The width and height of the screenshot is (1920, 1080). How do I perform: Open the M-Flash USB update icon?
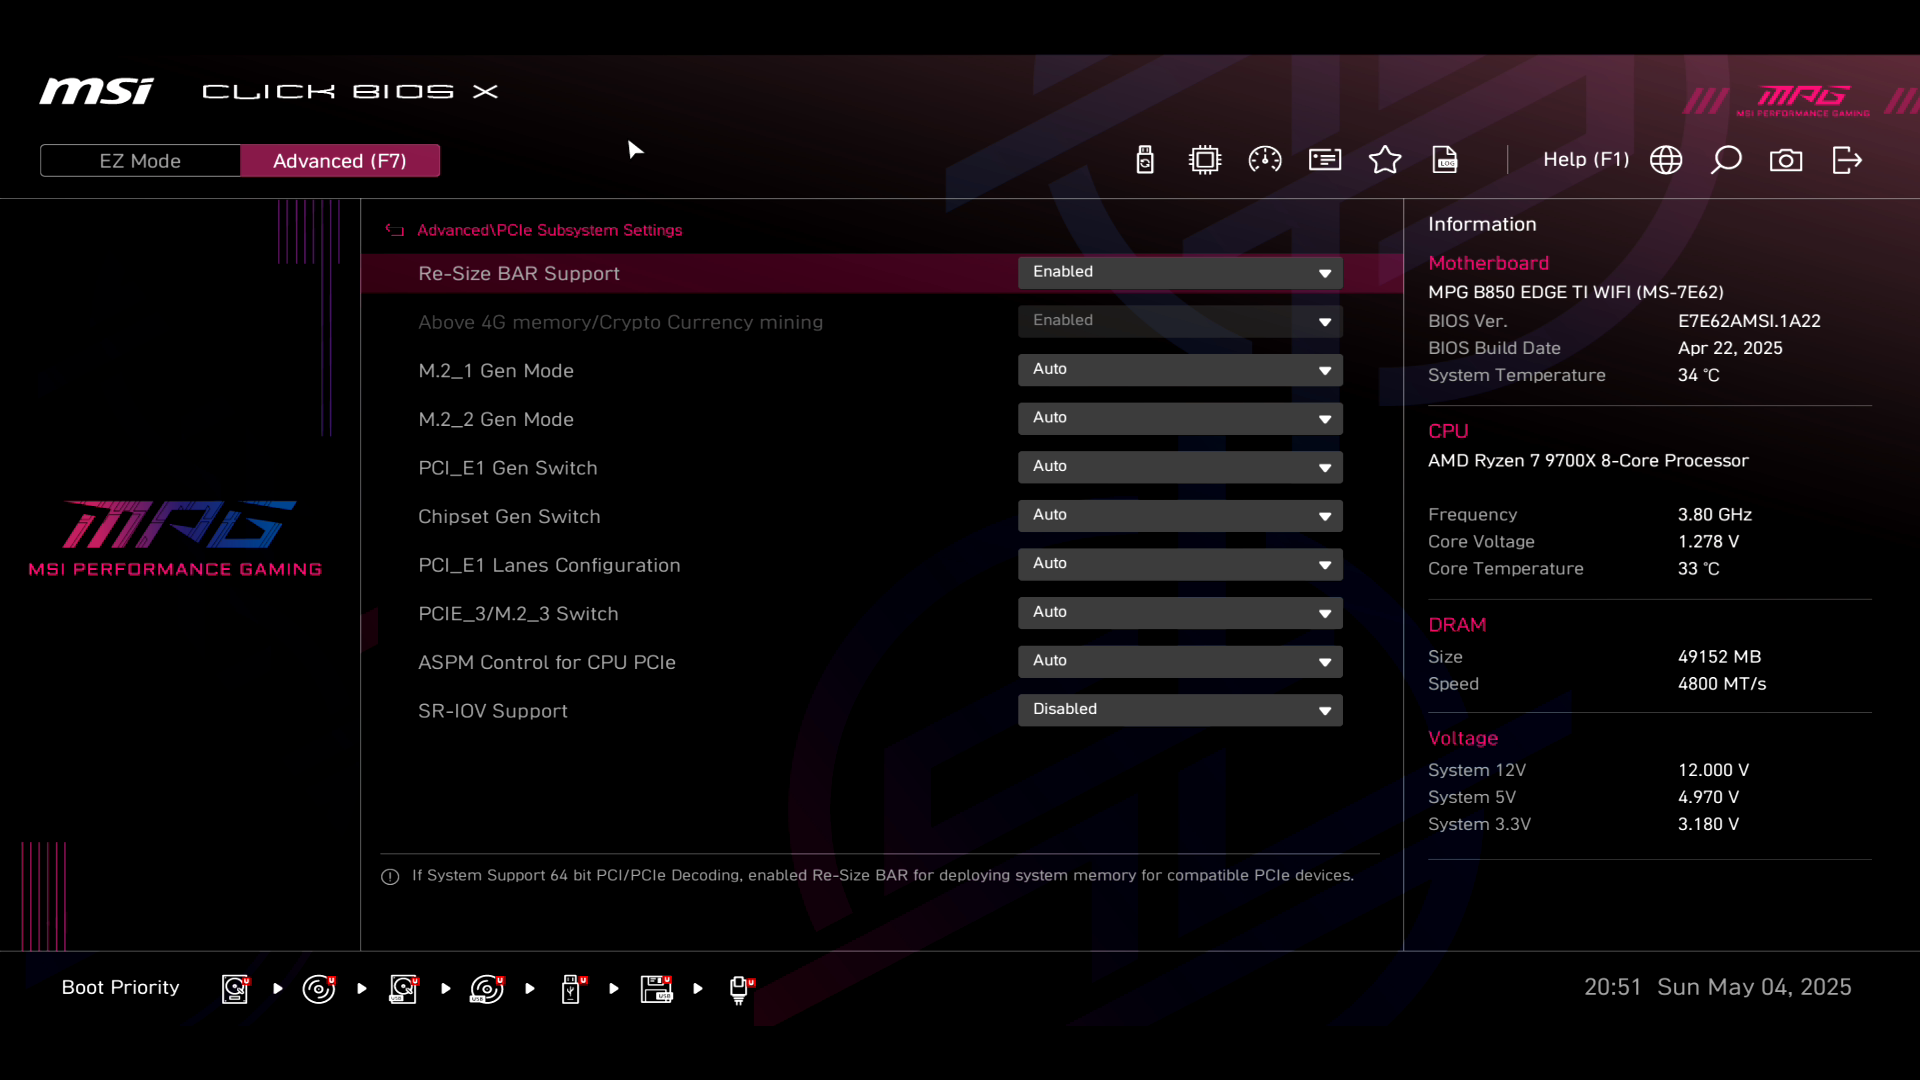click(1145, 160)
